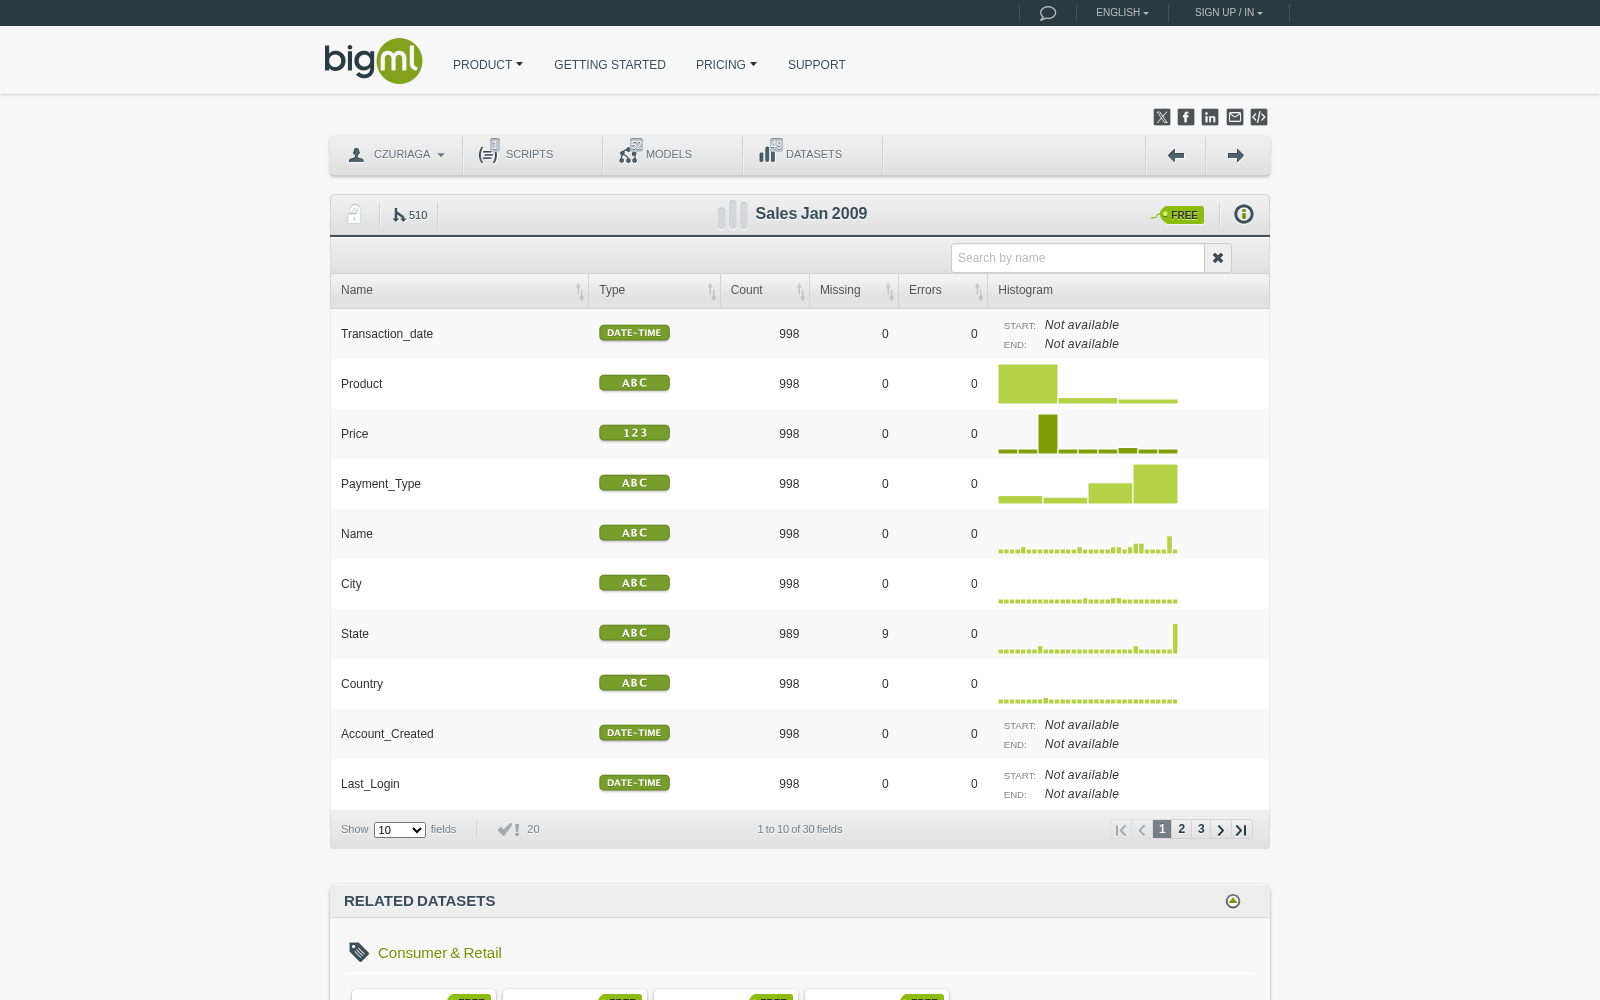This screenshot has height=1000, width=1600.
Task: Open the Getting Started menu item
Action: (610, 65)
